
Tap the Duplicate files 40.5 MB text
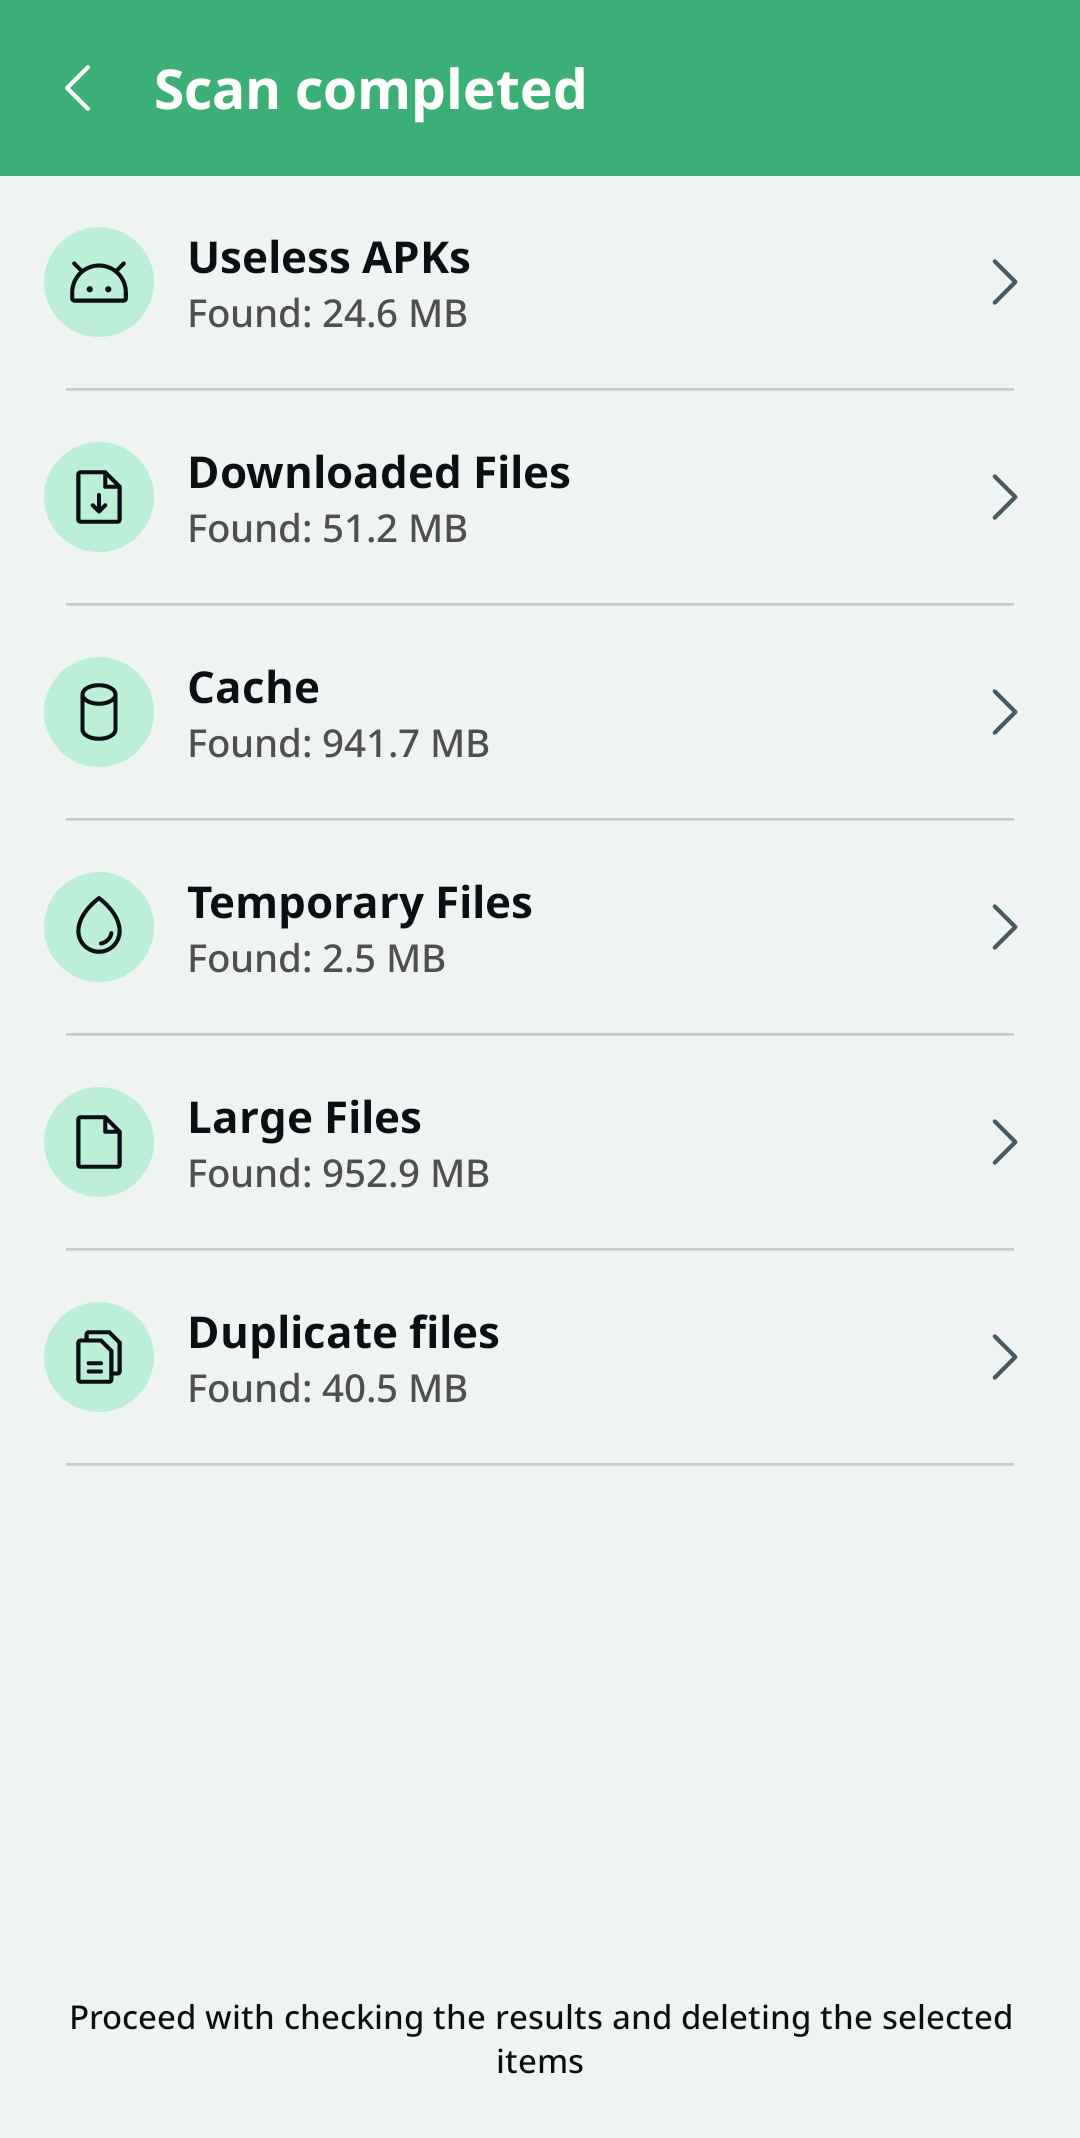click(x=328, y=1389)
